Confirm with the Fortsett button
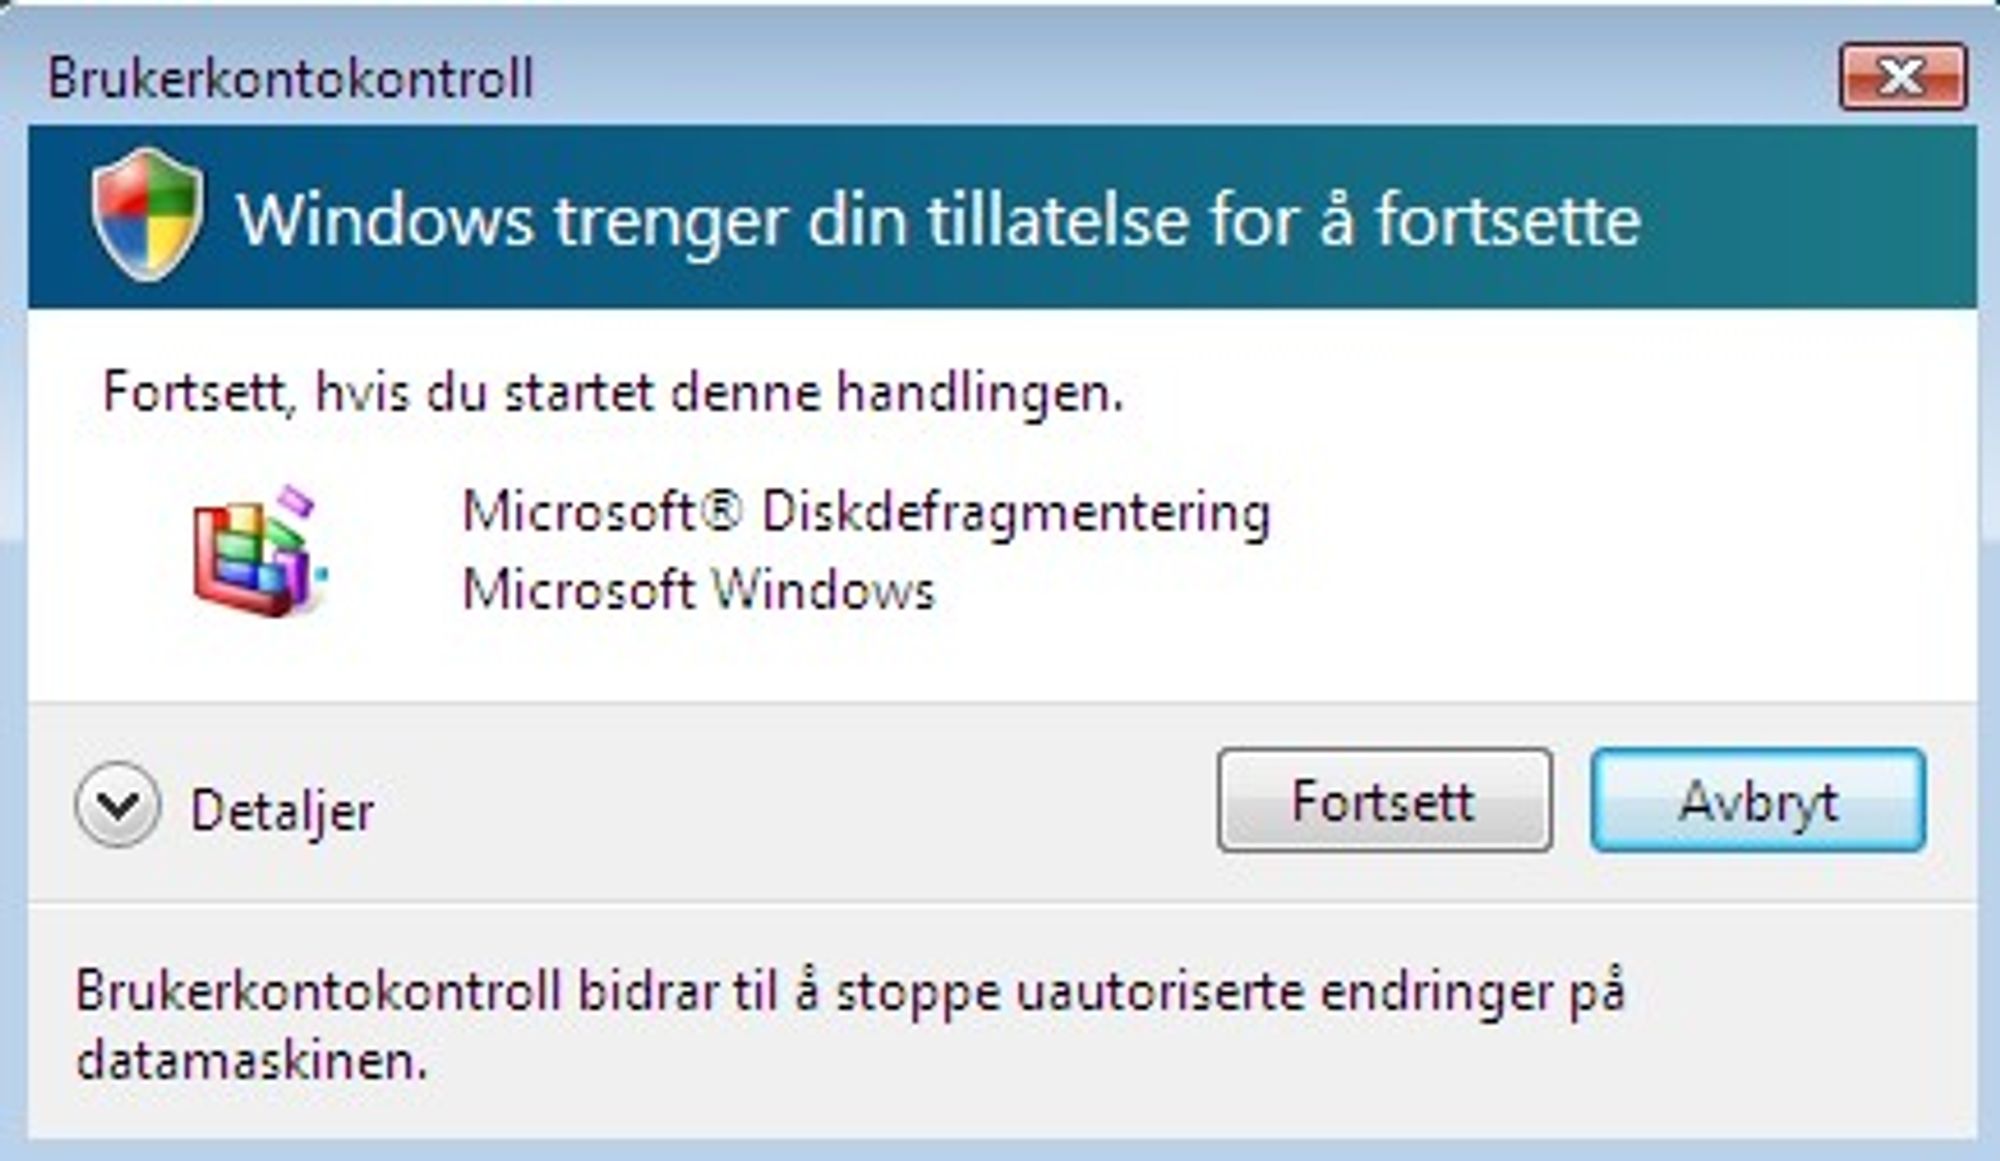The height and width of the screenshot is (1161, 2000). (1385, 800)
